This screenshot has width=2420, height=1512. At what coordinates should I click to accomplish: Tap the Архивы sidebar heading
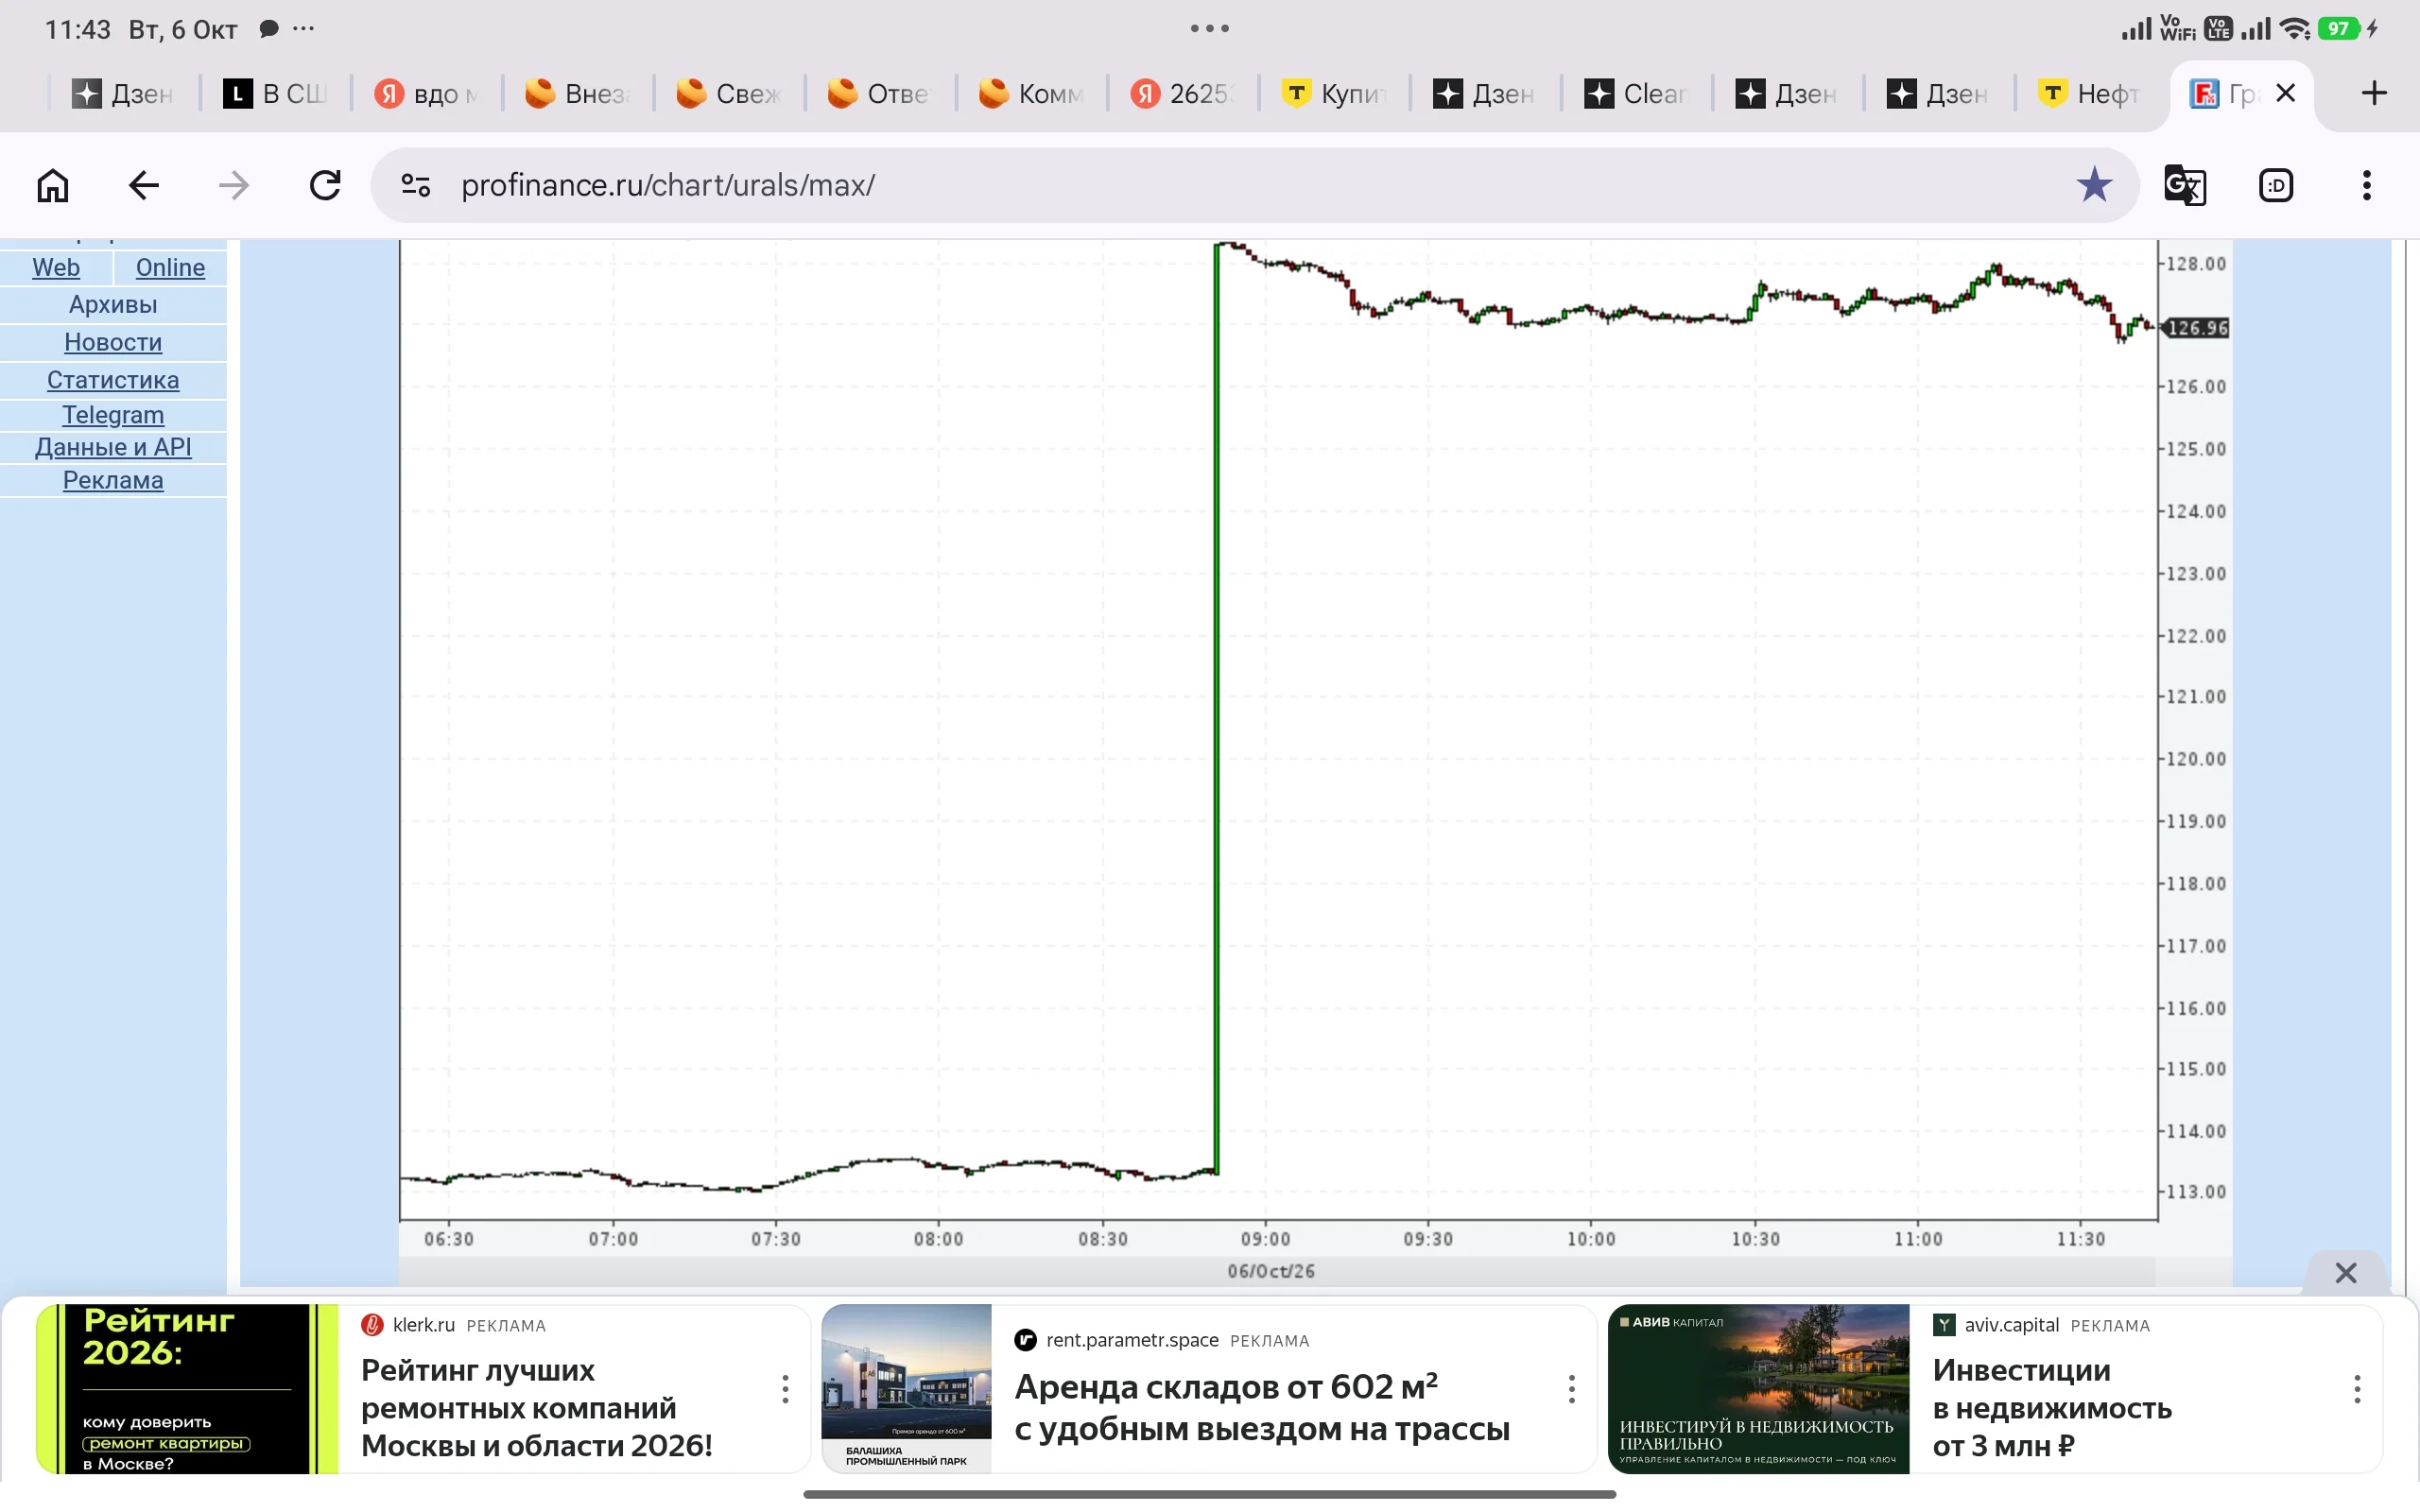pyautogui.click(x=113, y=305)
